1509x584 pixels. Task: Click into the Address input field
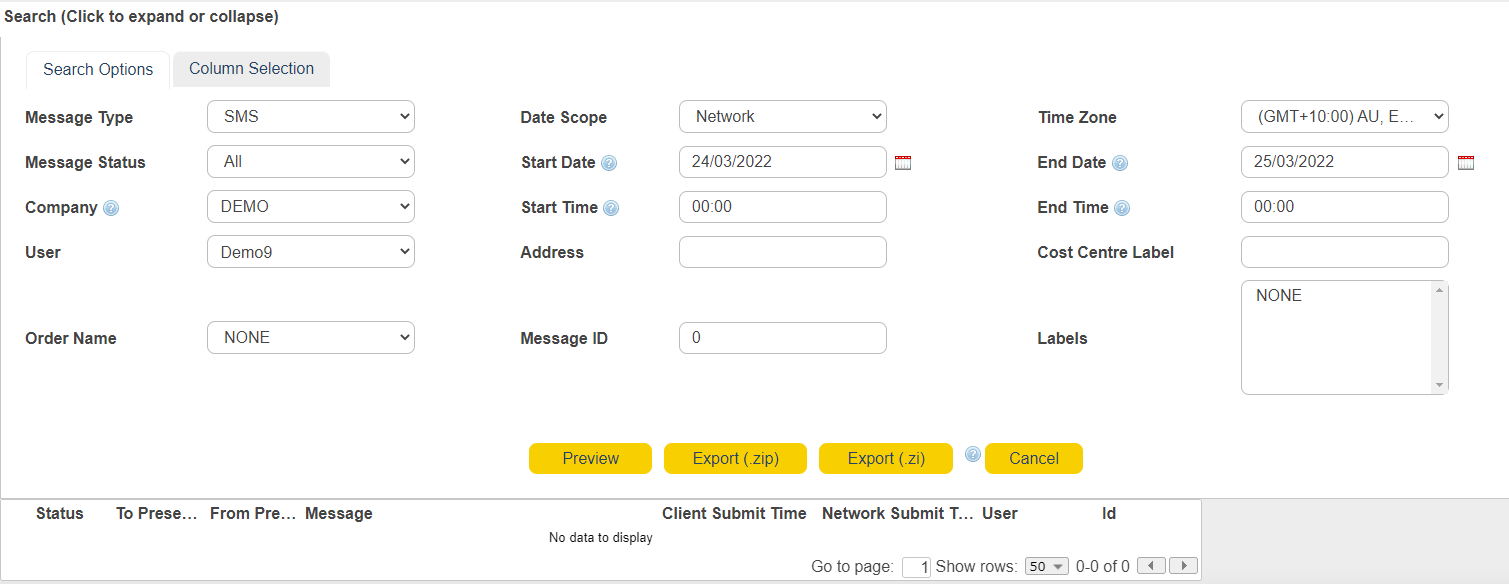[782, 252]
